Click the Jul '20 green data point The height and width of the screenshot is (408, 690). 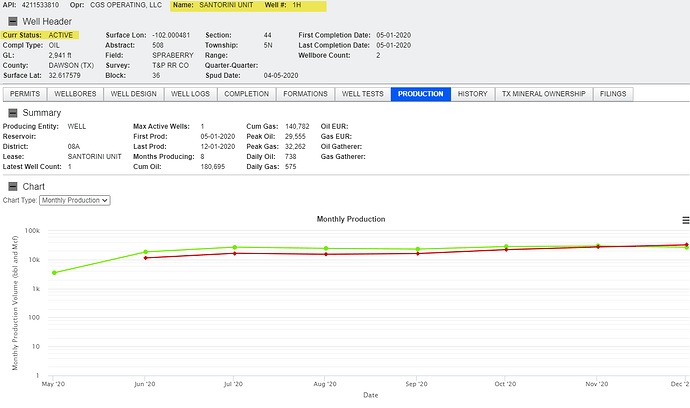click(235, 247)
